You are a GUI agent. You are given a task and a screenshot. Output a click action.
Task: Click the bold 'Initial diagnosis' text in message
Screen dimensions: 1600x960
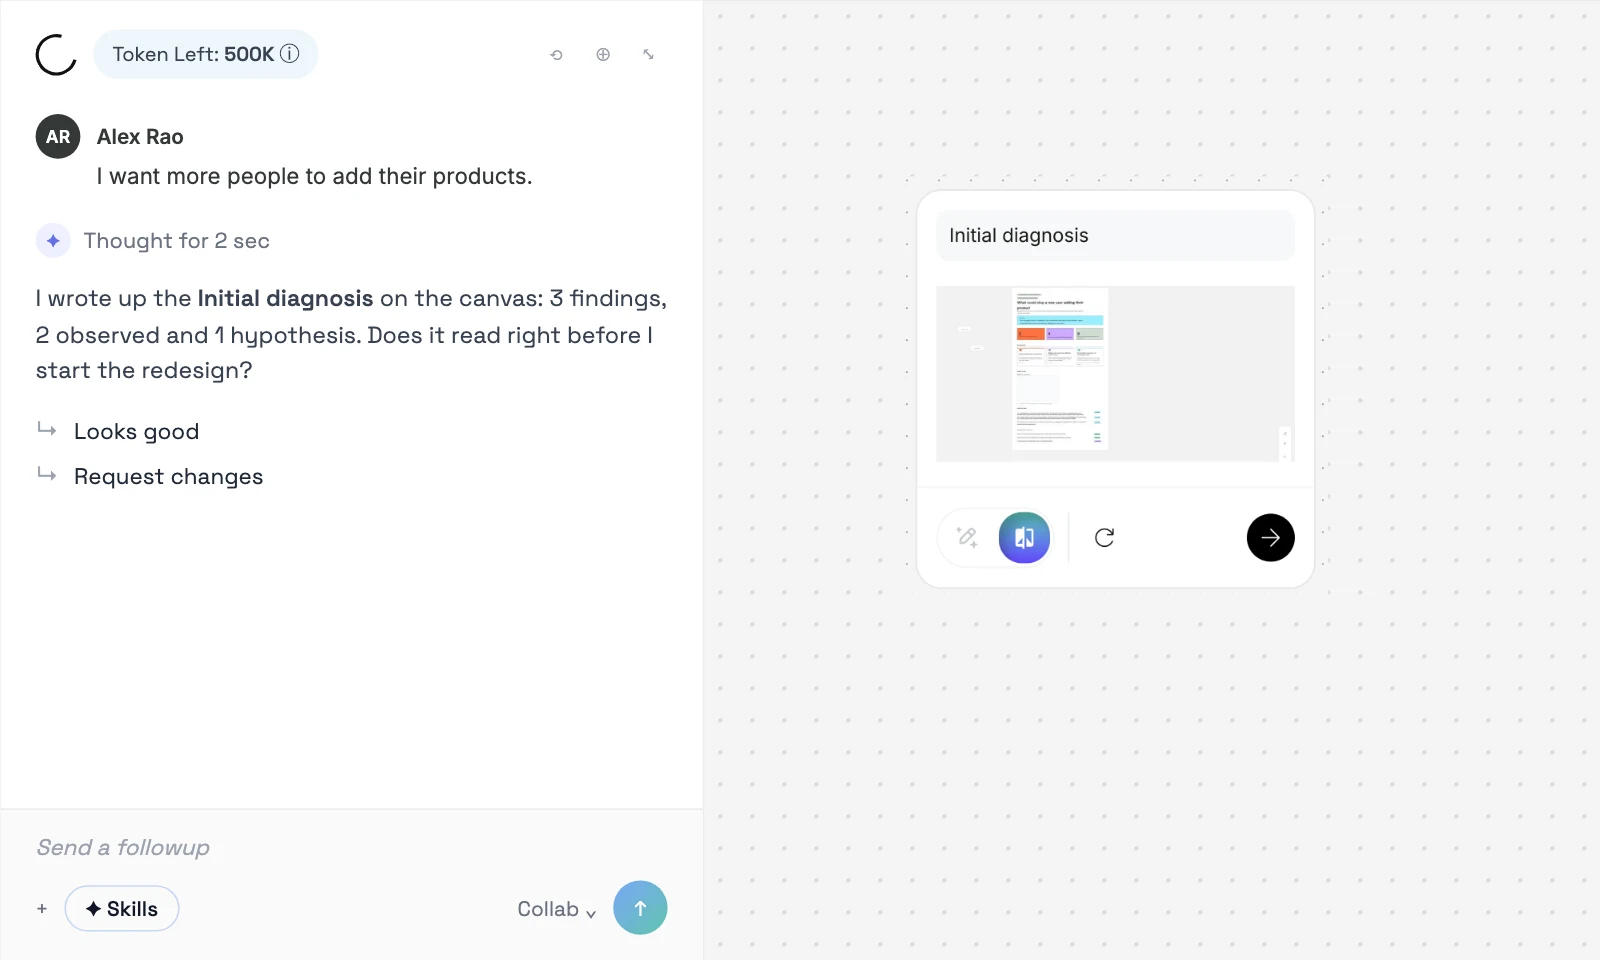point(285,299)
